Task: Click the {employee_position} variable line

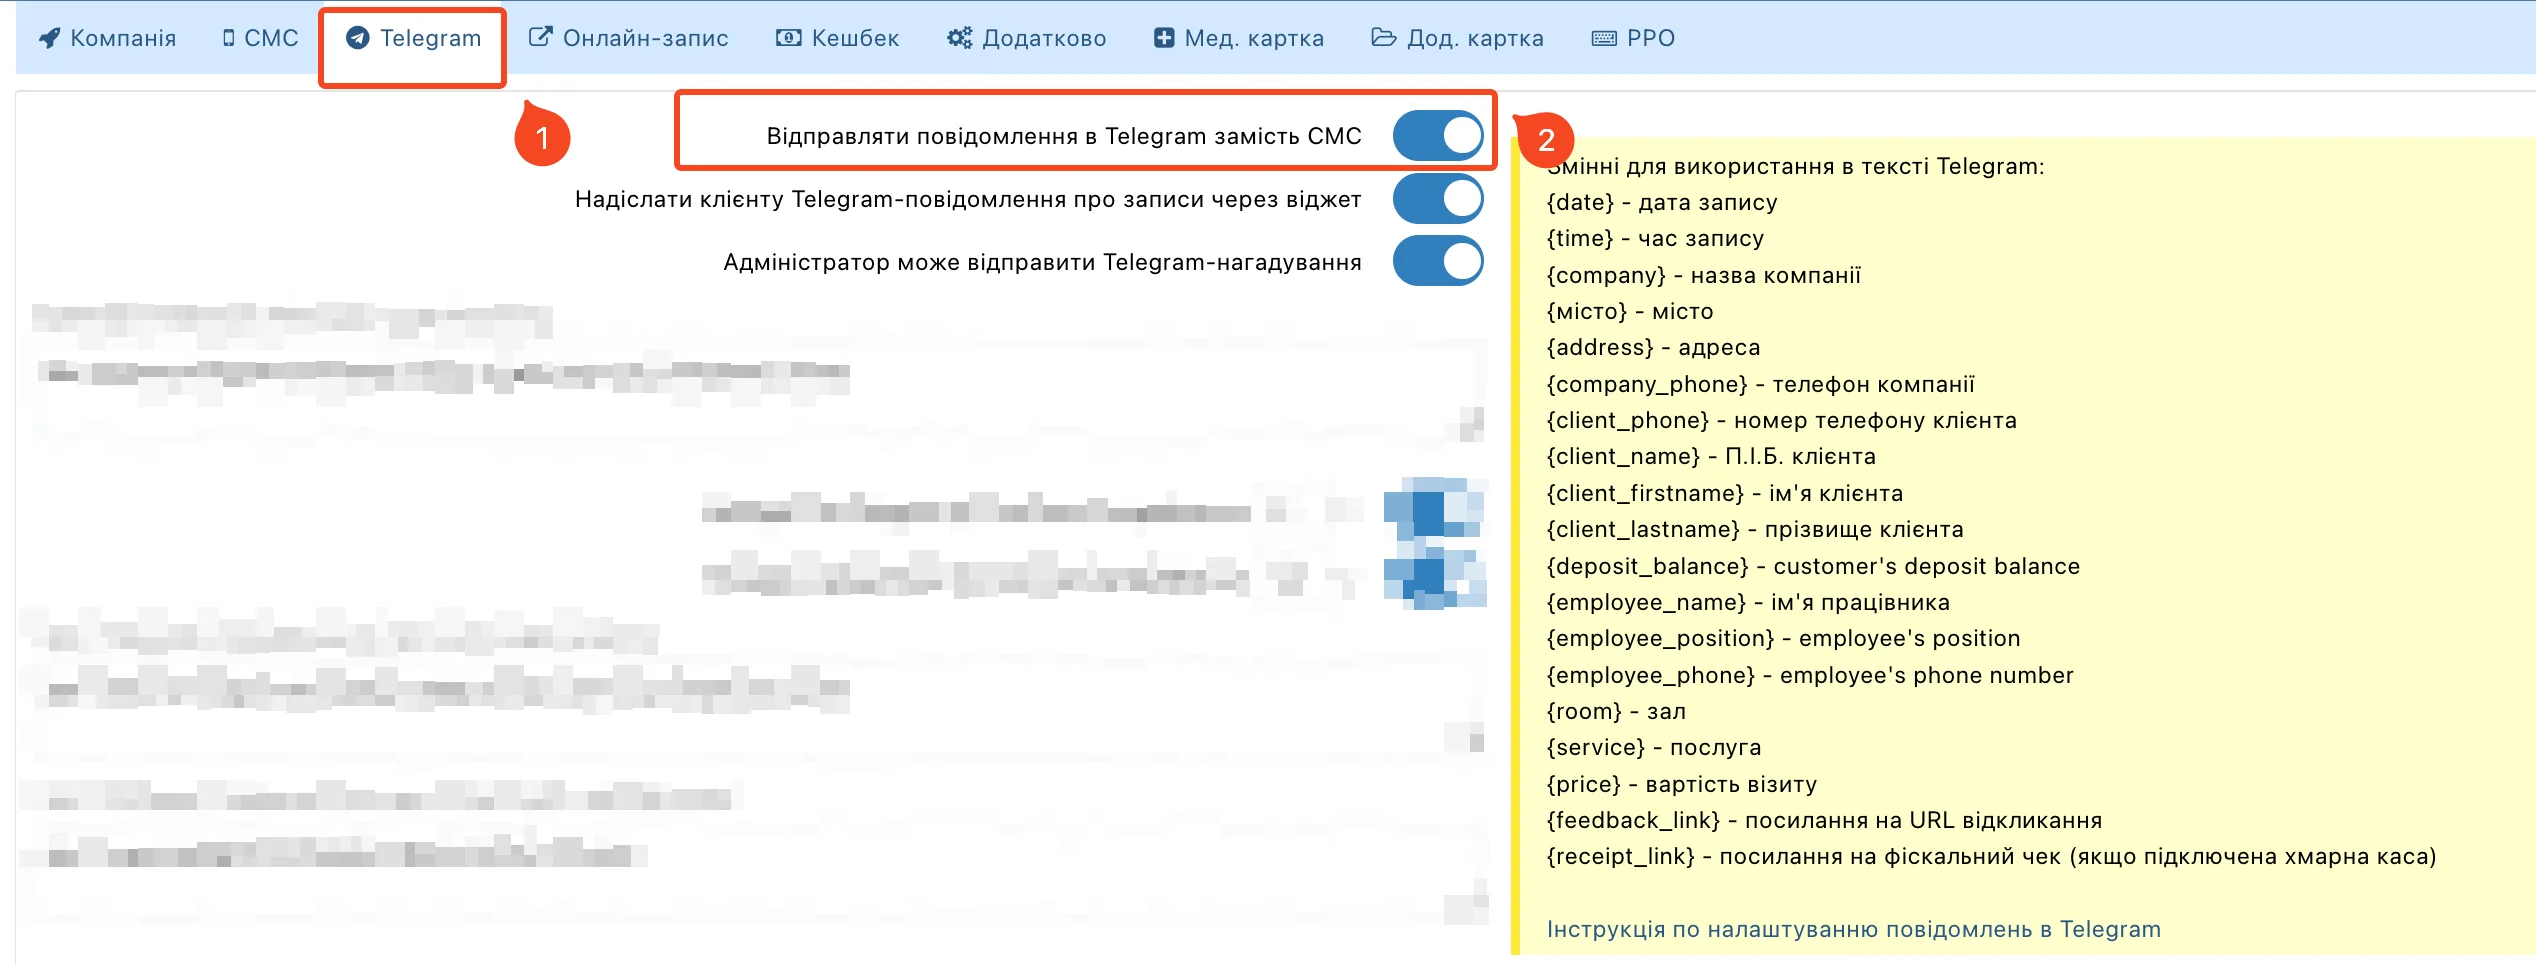Action: [1783, 638]
